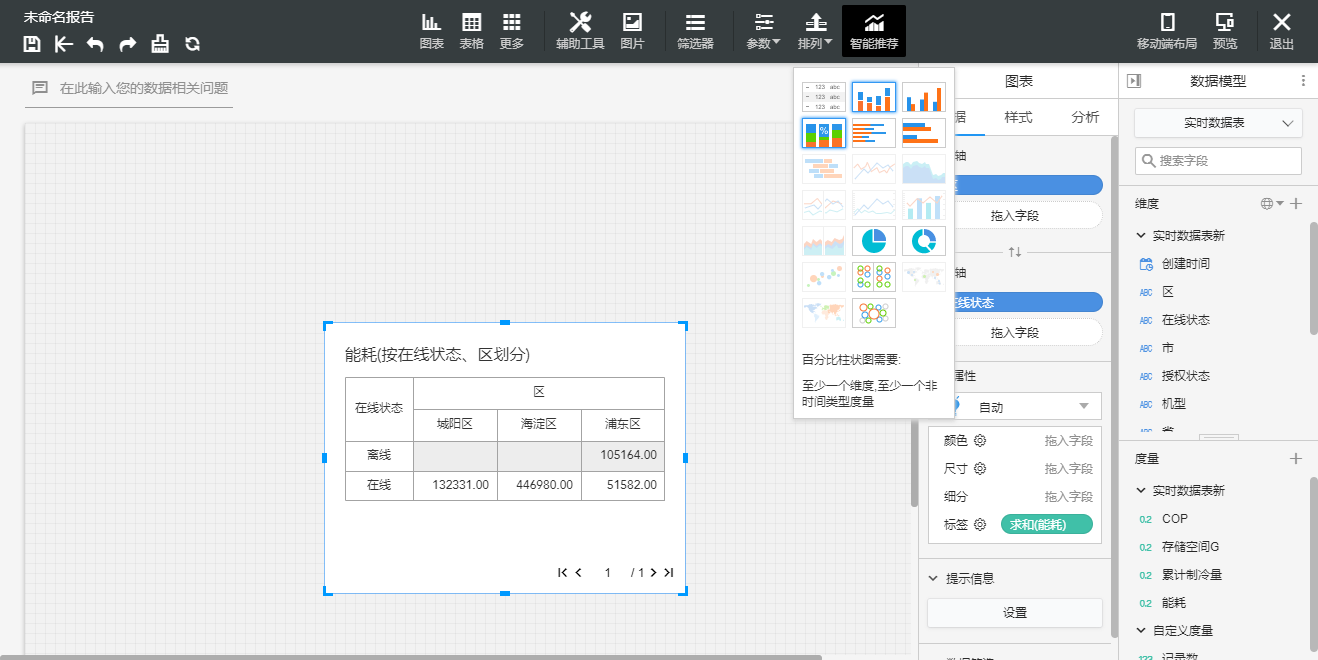Select the COP measure field
1318x660 pixels.
pyautogui.click(x=1175, y=519)
